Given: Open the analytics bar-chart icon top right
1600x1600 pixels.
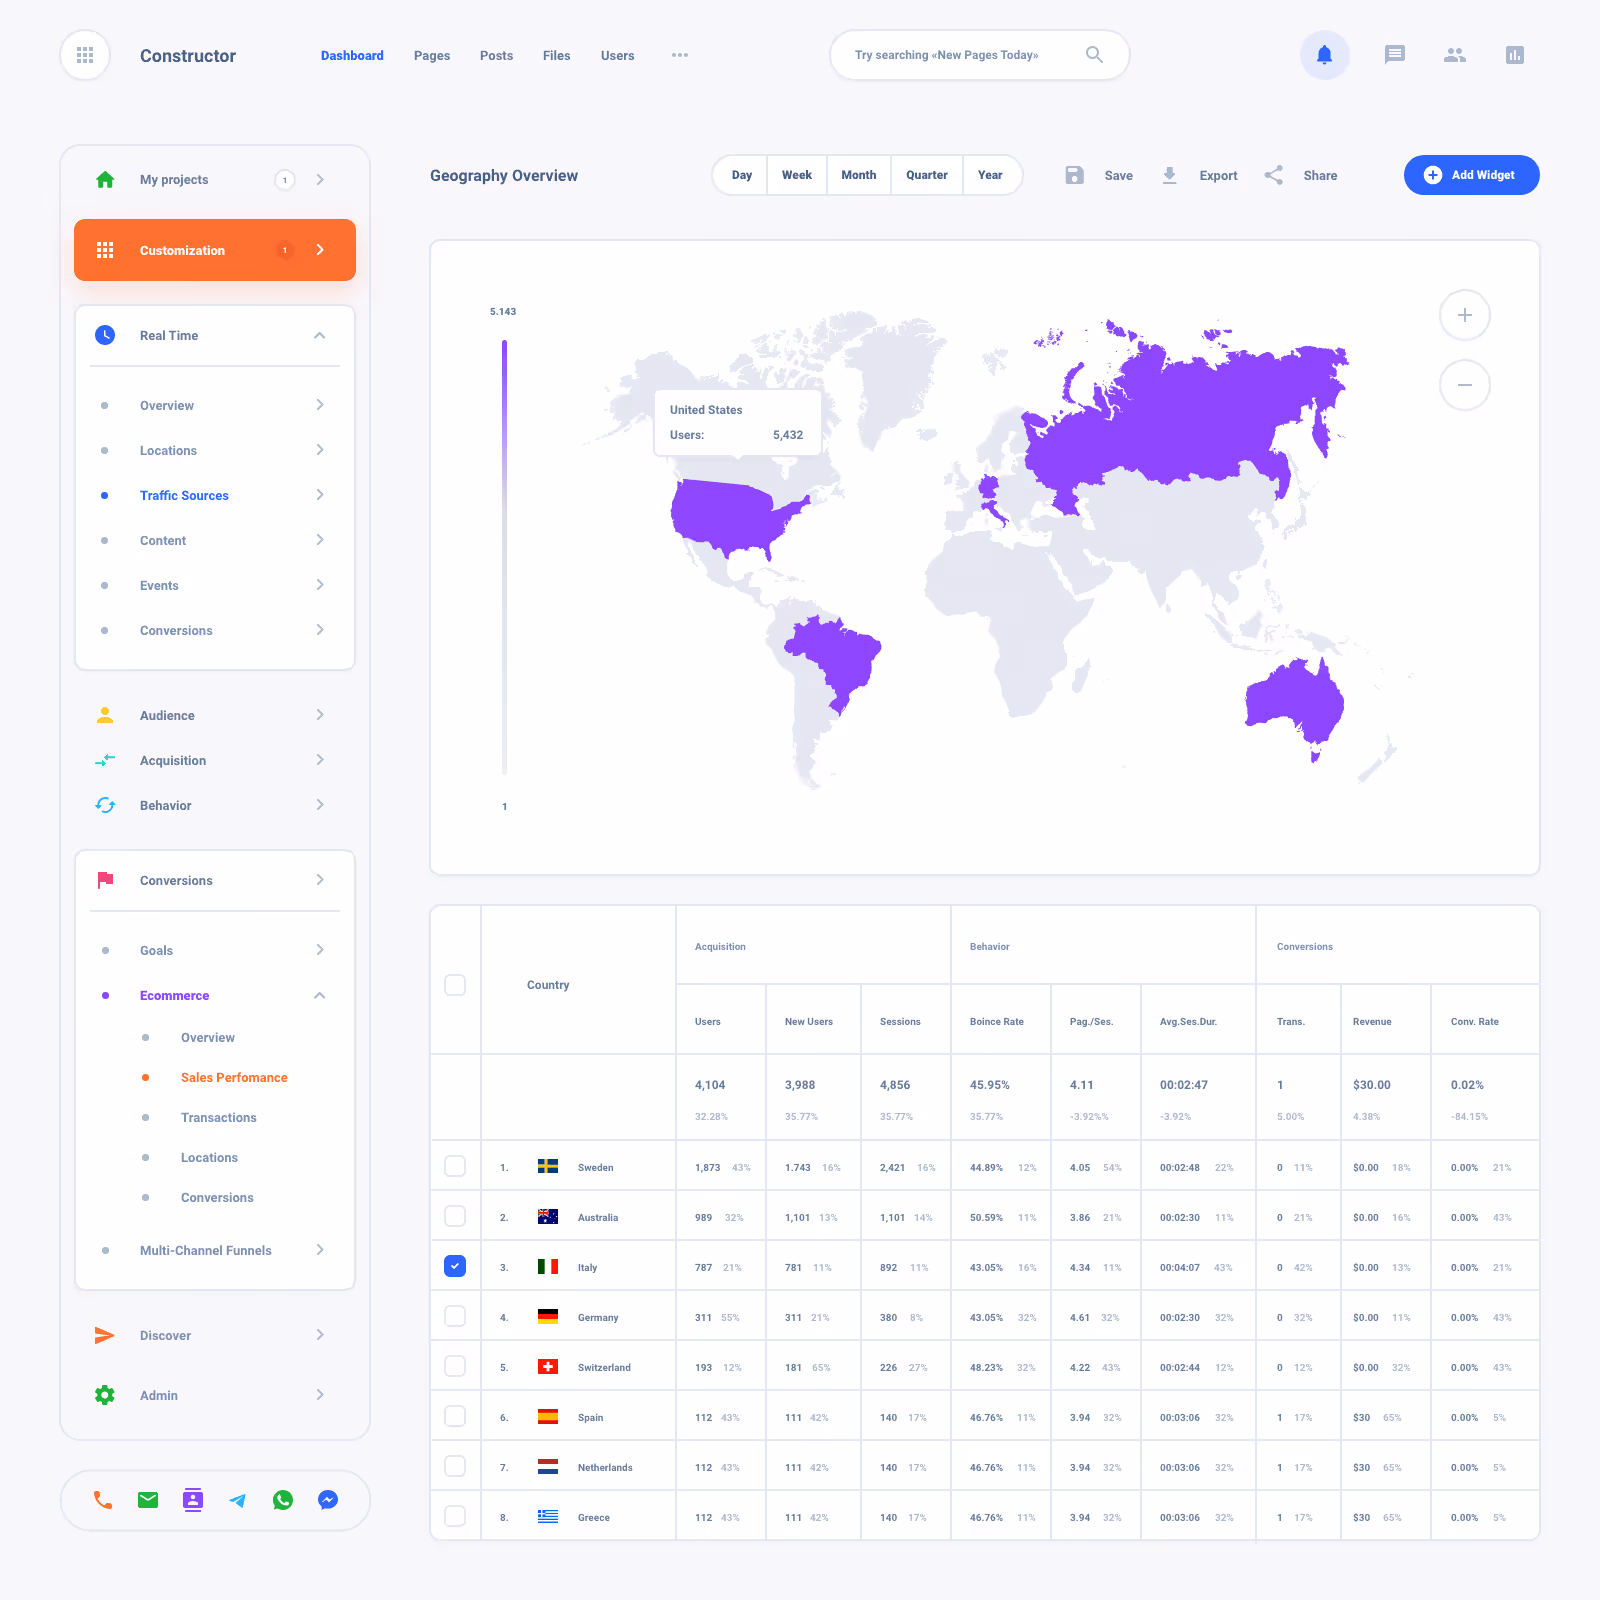Looking at the screenshot, I should [1515, 55].
